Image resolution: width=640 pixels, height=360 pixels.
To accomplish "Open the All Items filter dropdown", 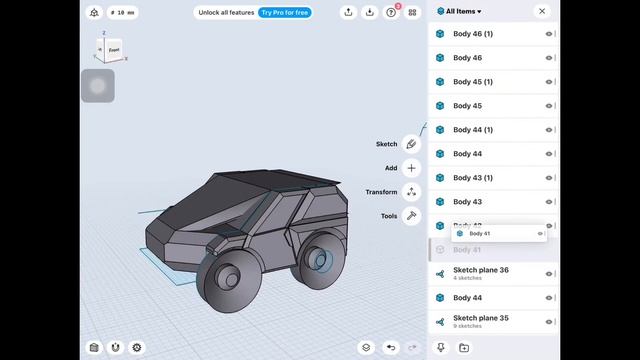I will coord(459,11).
